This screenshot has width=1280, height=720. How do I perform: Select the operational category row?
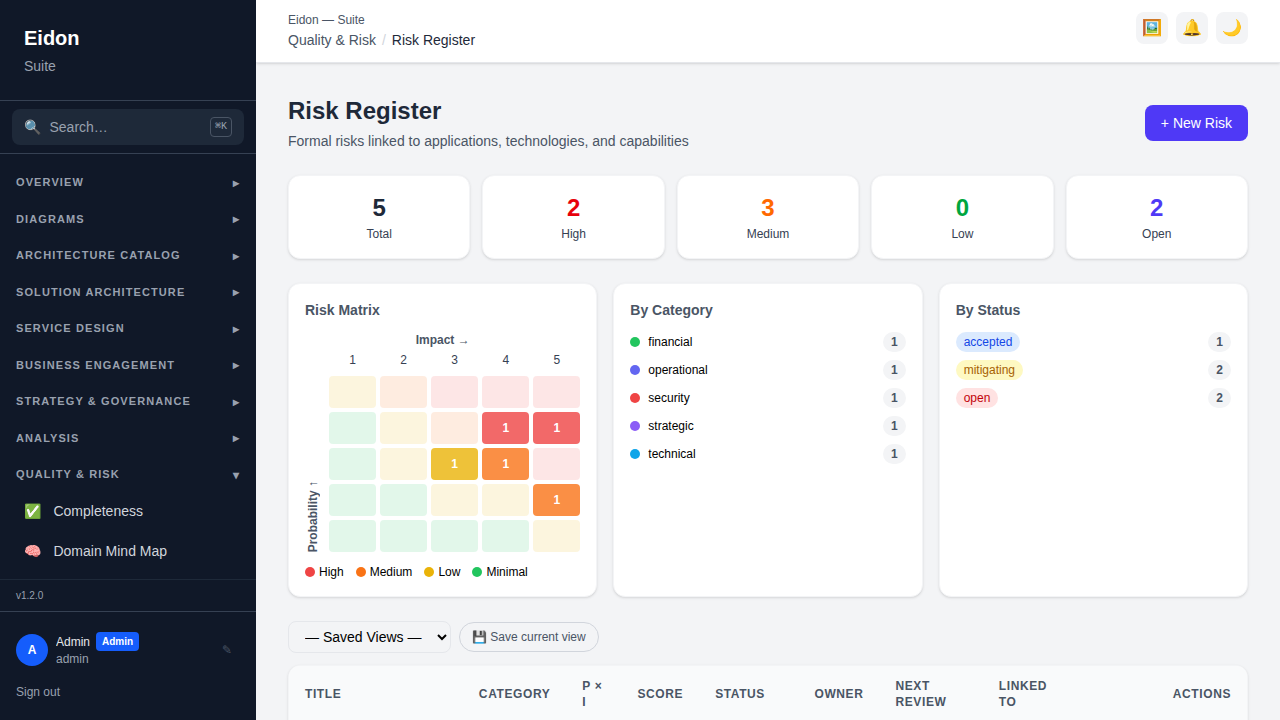click(x=768, y=370)
